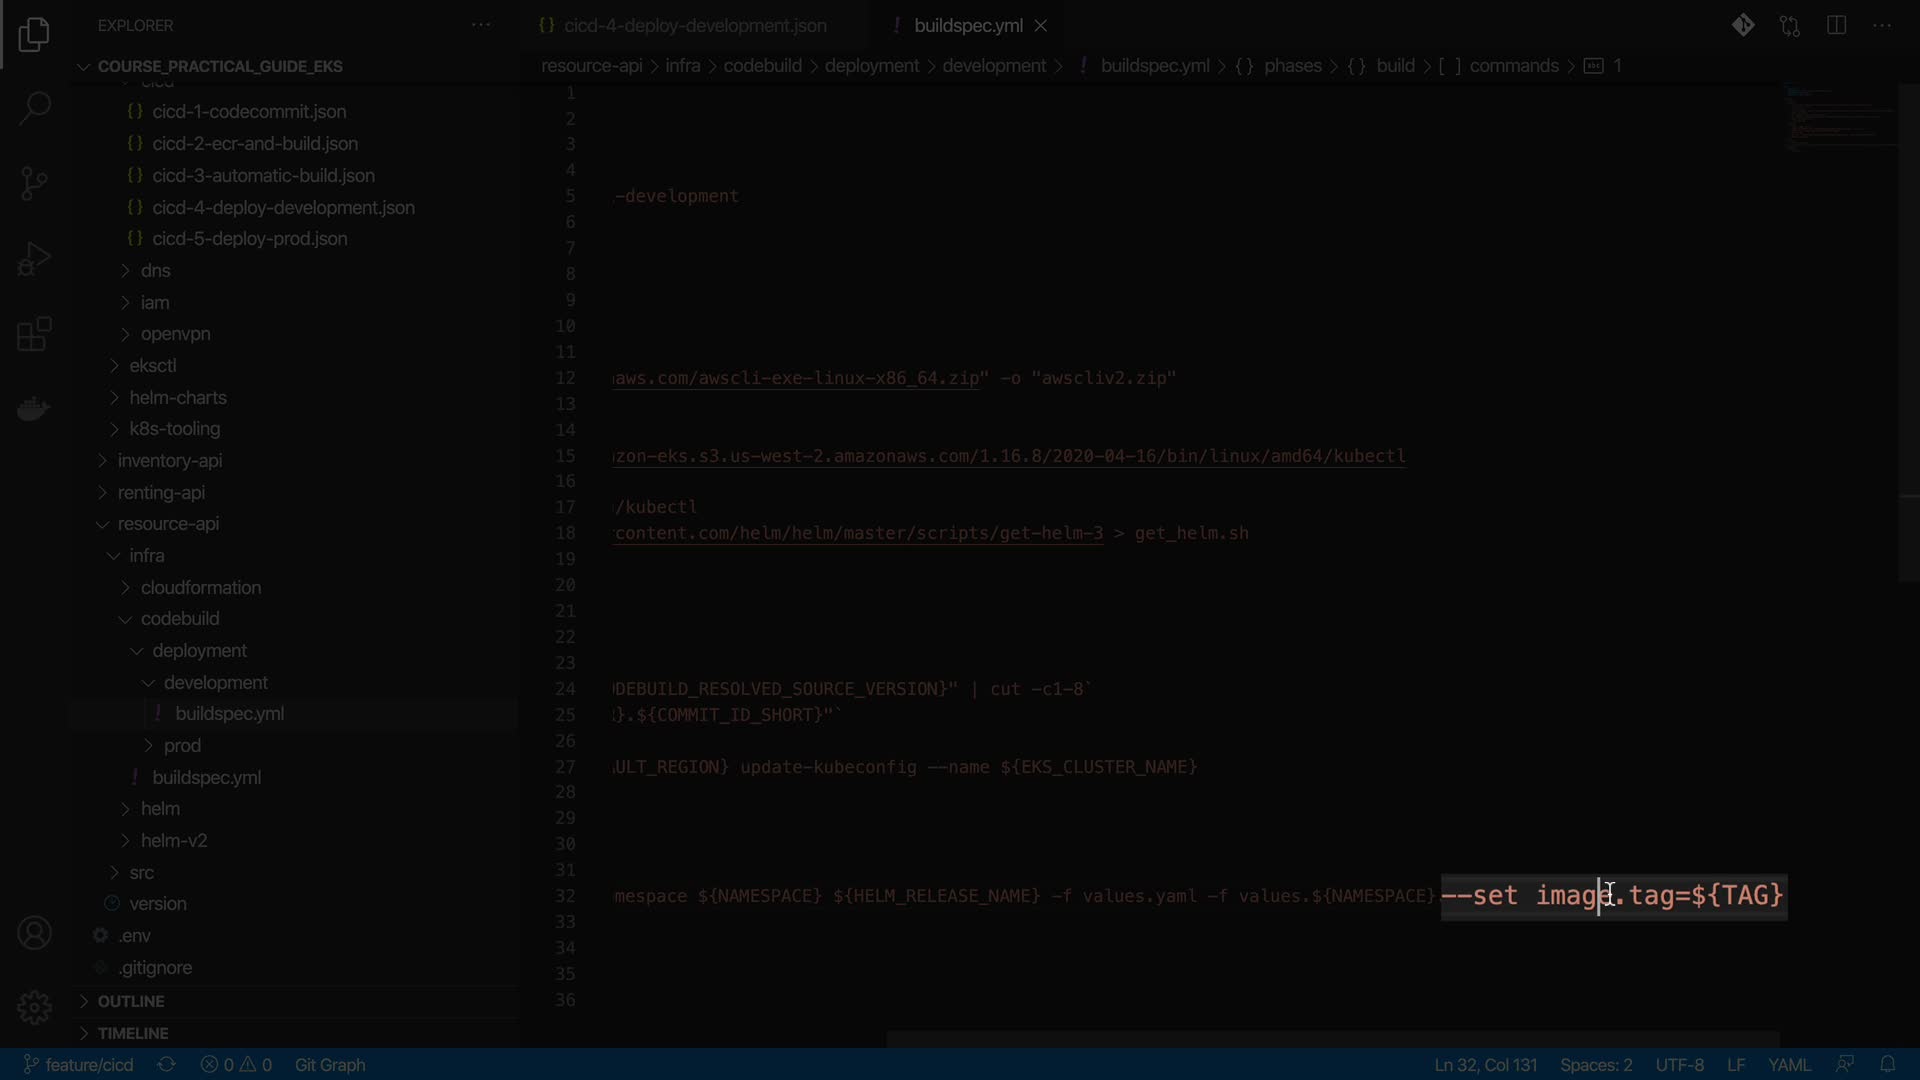Open the Search view in activity bar
Image resolution: width=1920 pixels, height=1080 pixels.
click(x=34, y=108)
